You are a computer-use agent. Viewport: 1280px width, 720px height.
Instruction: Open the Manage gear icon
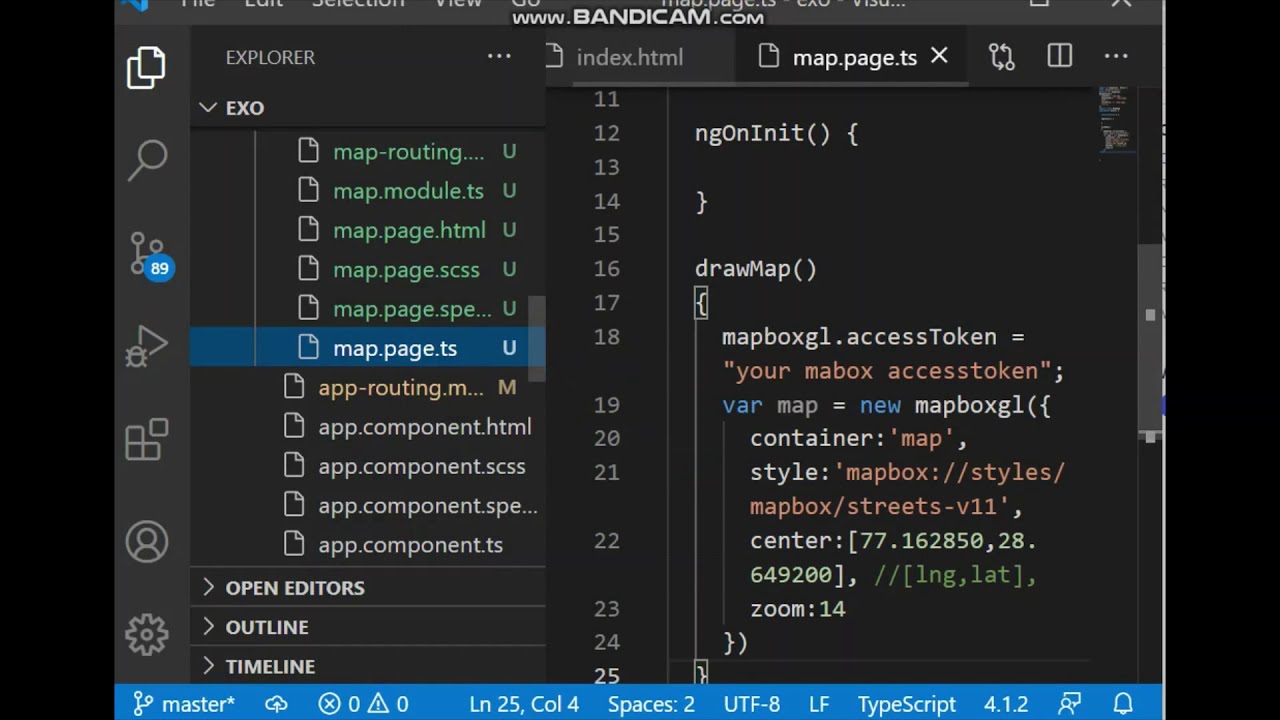pyautogui.click(x=147, y=634)
